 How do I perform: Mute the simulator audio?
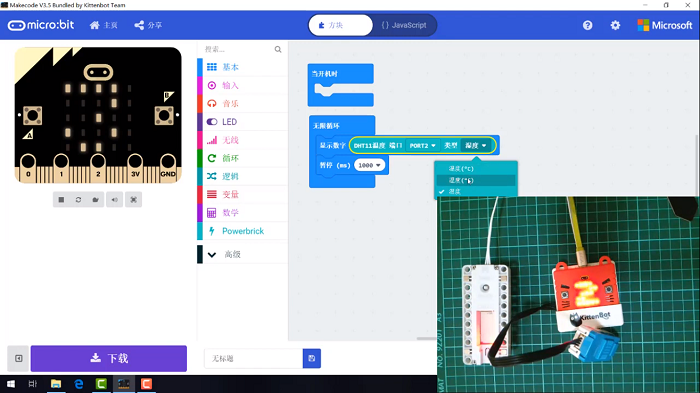pyautogui.click(x=115, y=200)
